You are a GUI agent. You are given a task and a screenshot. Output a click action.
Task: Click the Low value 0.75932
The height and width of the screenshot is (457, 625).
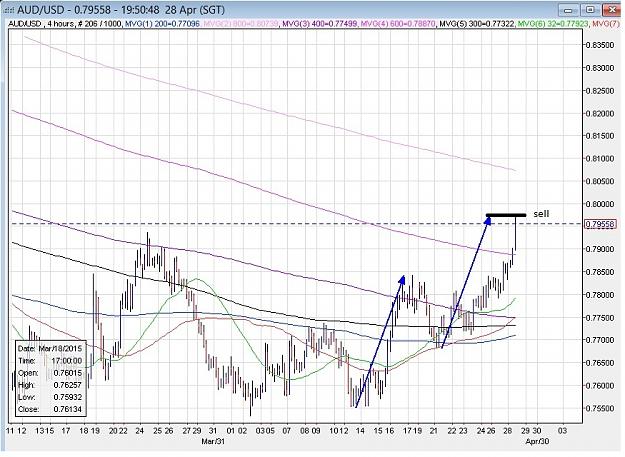68,398
